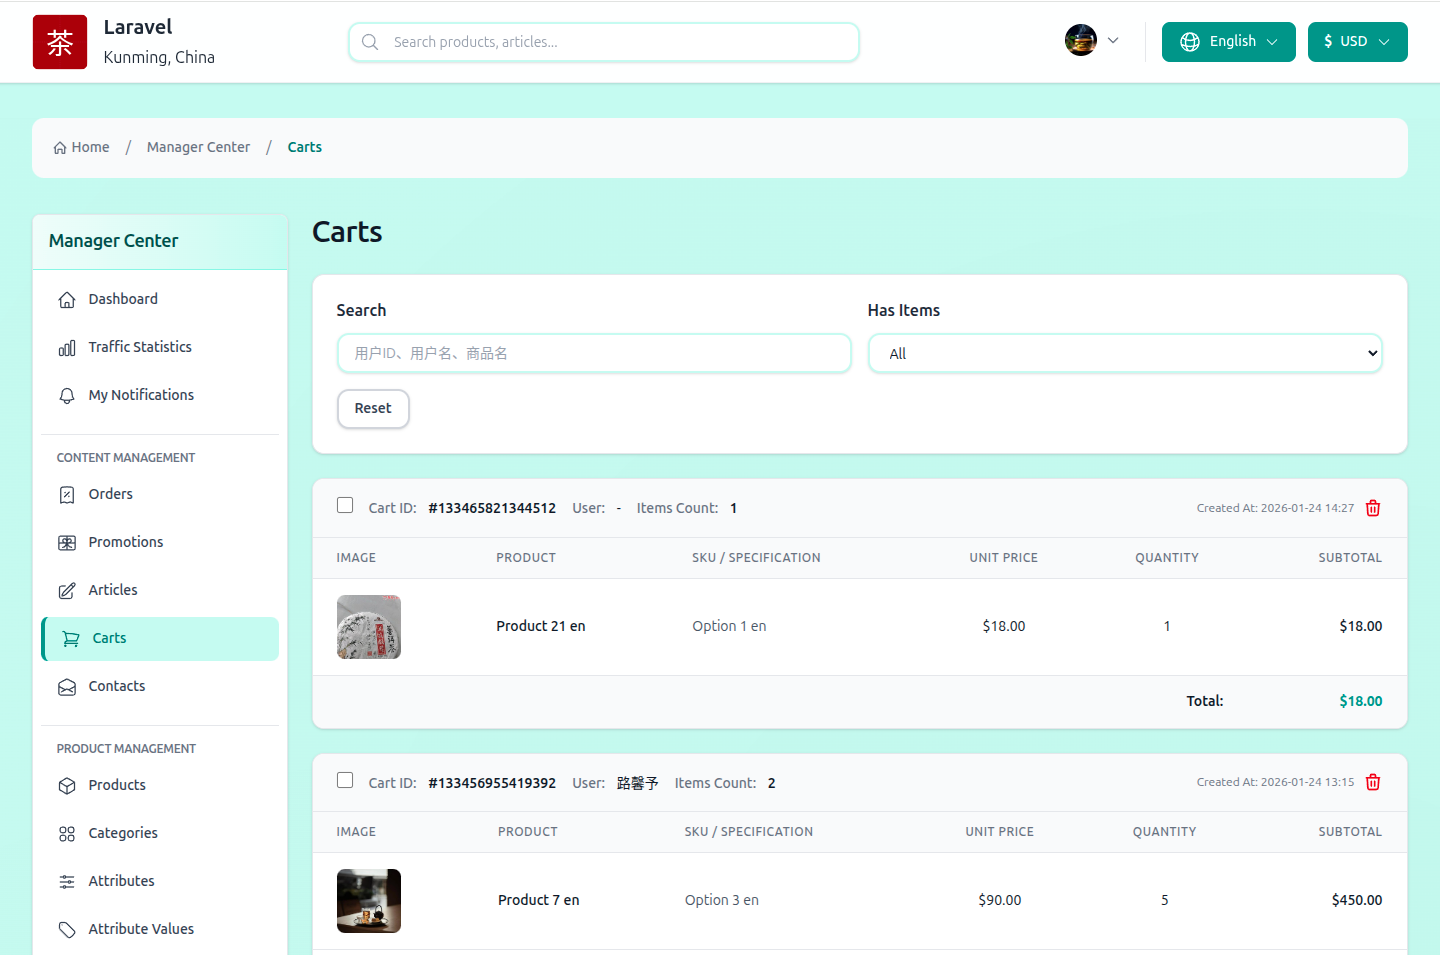The height and width of the screenshot is (955, 1440).
Task: Click the red tea logo icon
Action: coord(60,42)
